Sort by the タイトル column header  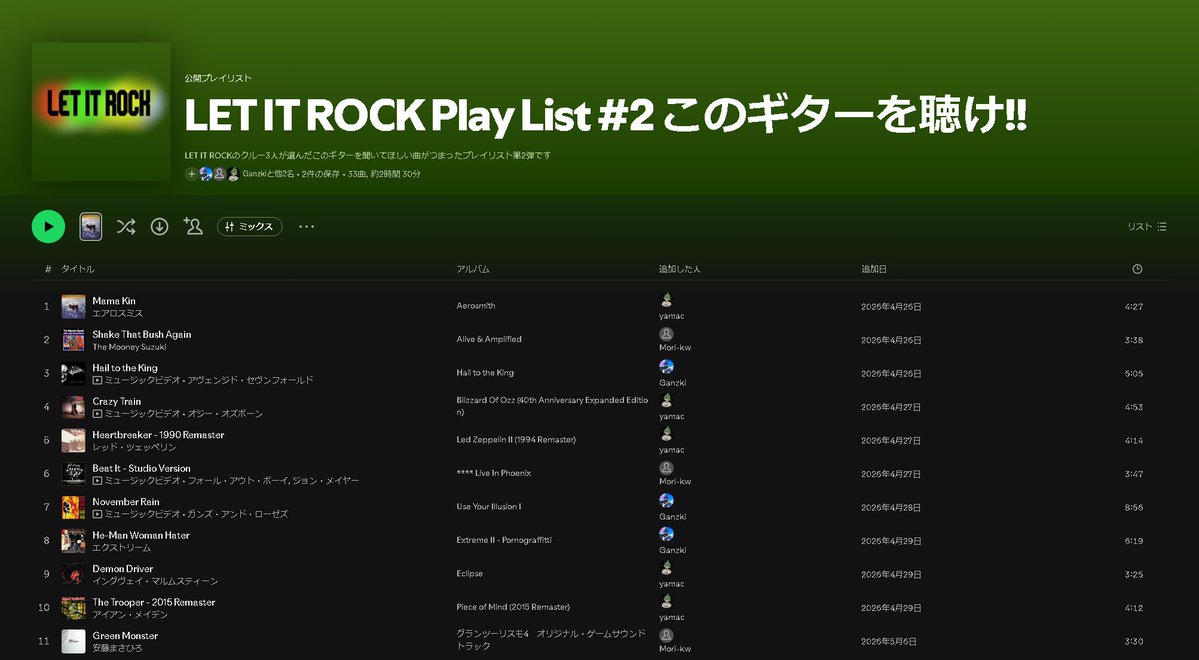[78, 269]
